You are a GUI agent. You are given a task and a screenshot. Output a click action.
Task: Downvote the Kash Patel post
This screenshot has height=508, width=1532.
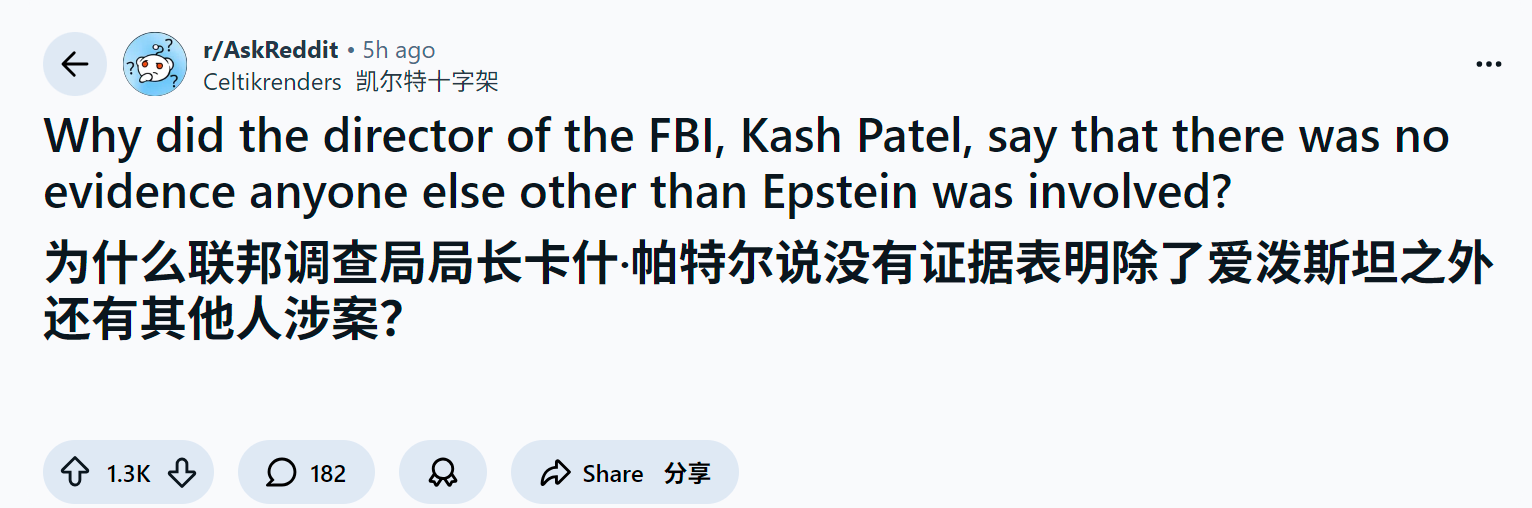[x=181, y=473]
